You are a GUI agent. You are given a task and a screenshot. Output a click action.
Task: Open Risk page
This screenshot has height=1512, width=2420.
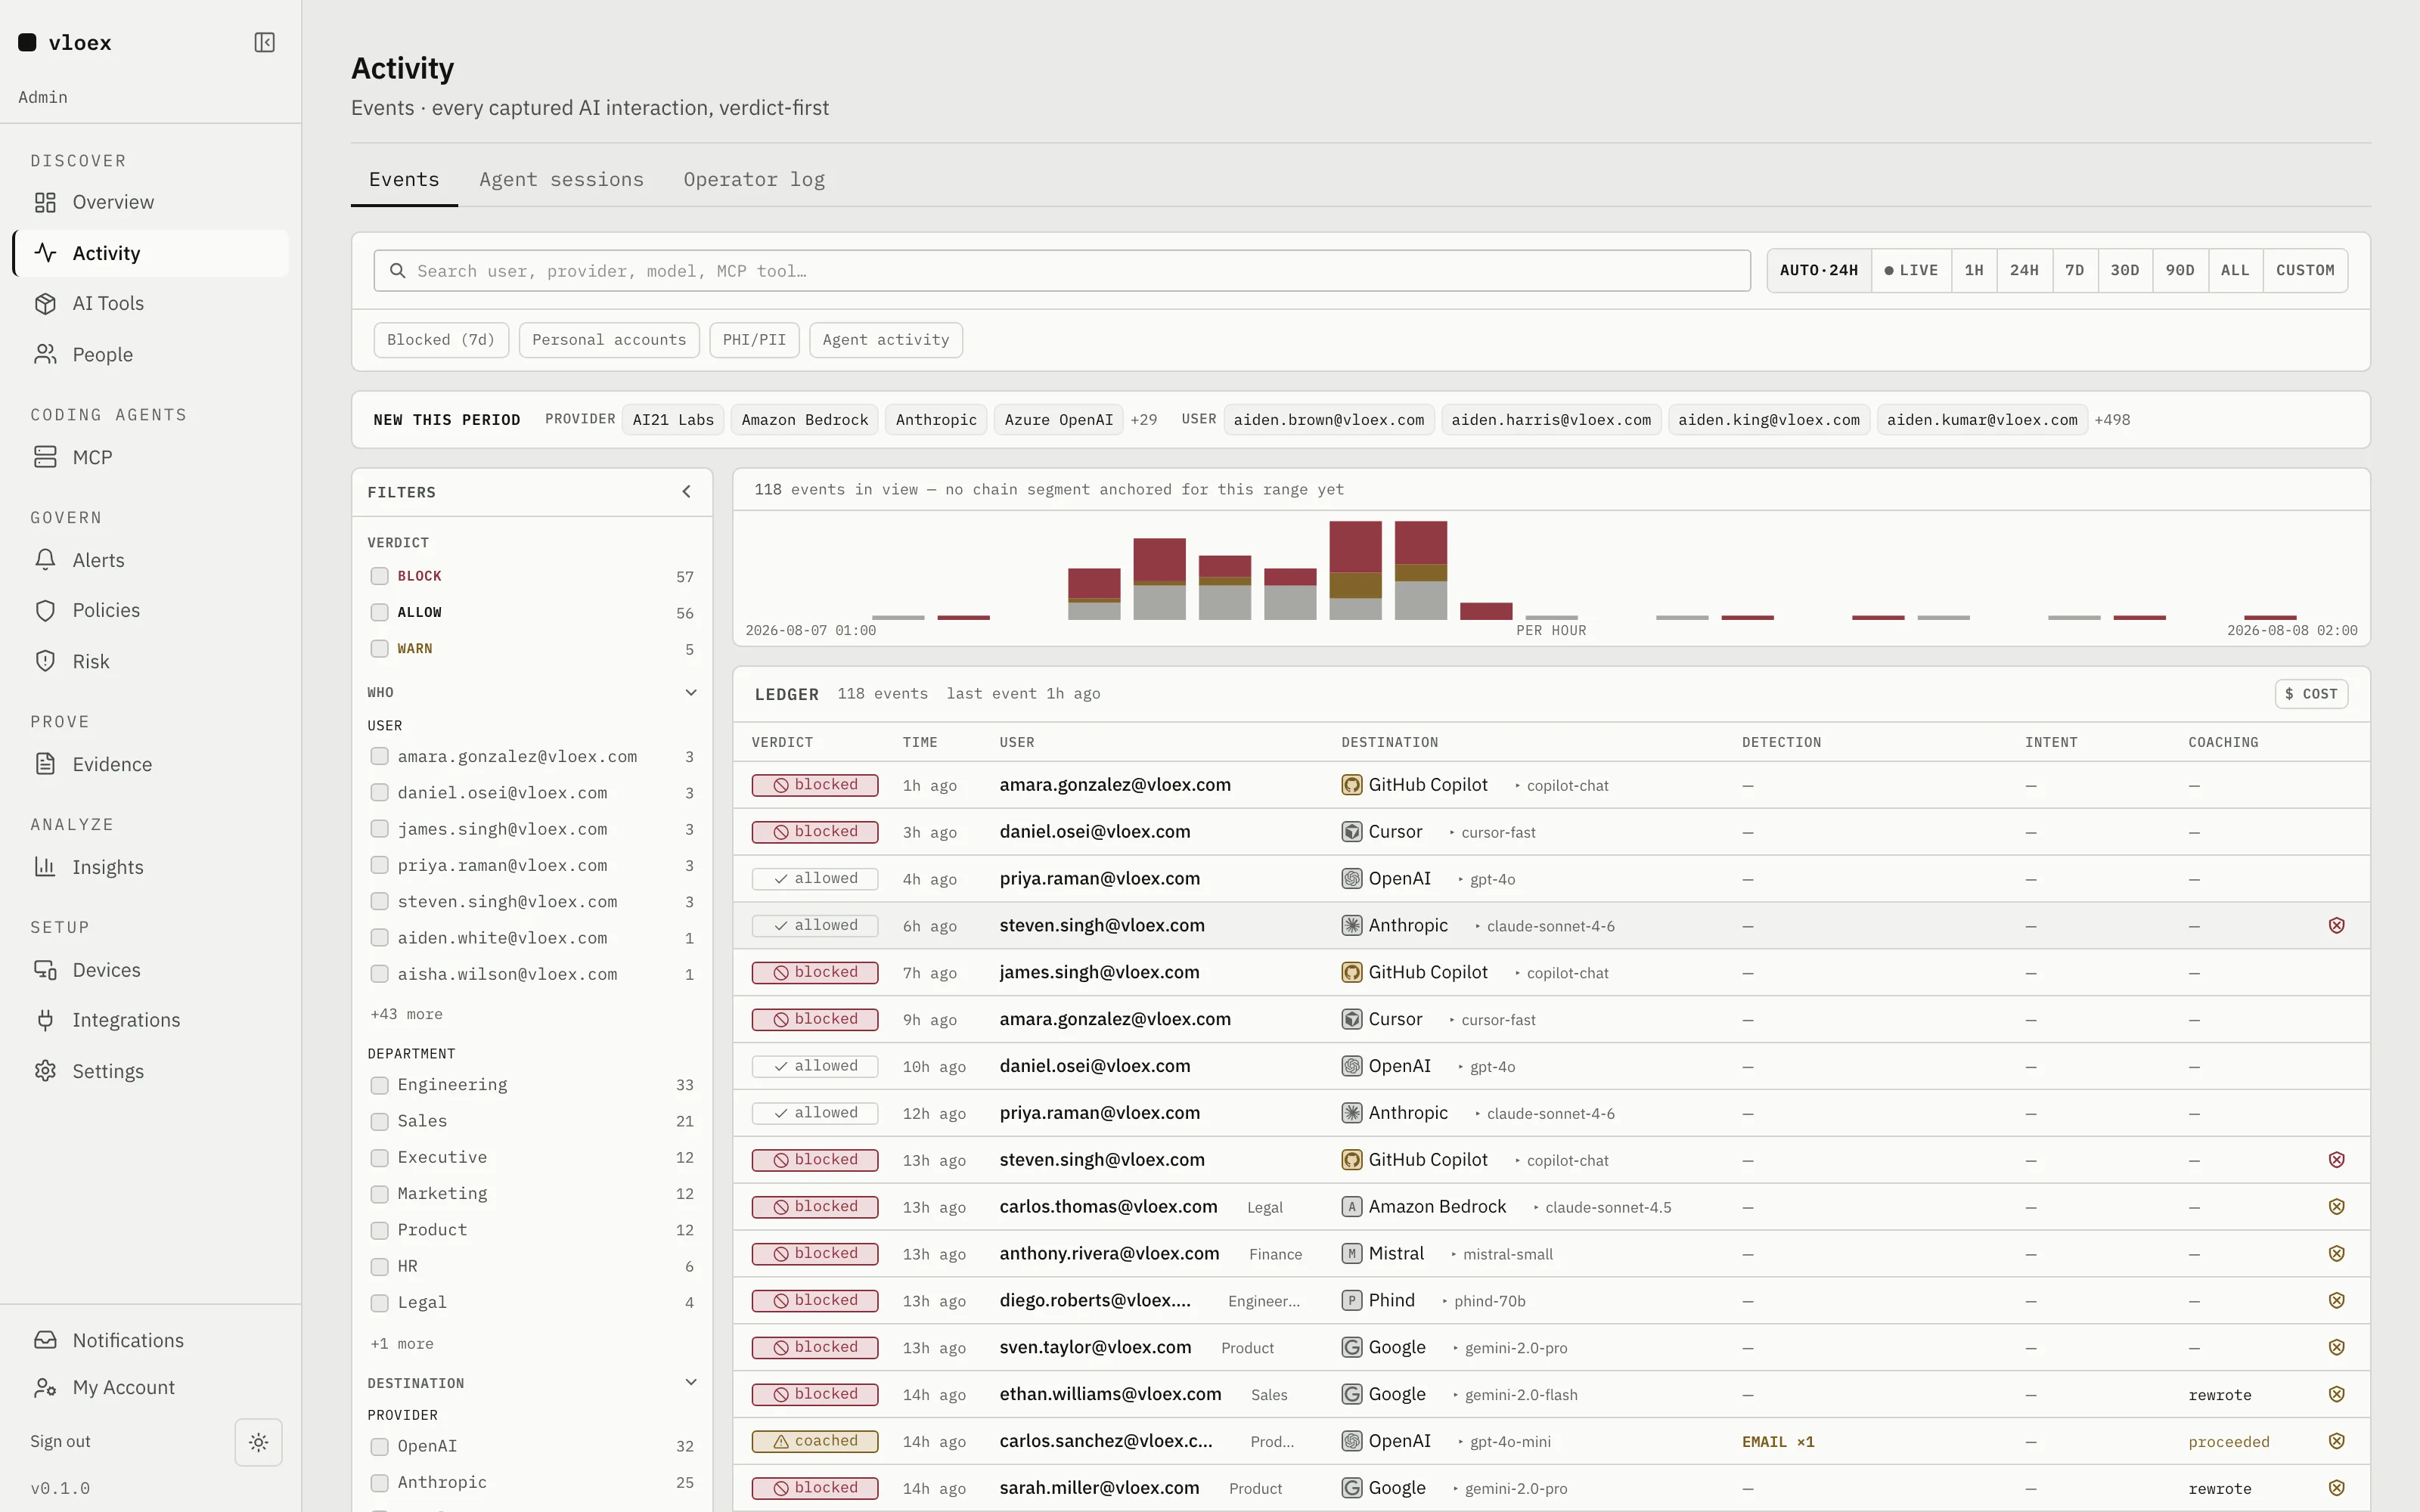(151, 661)
